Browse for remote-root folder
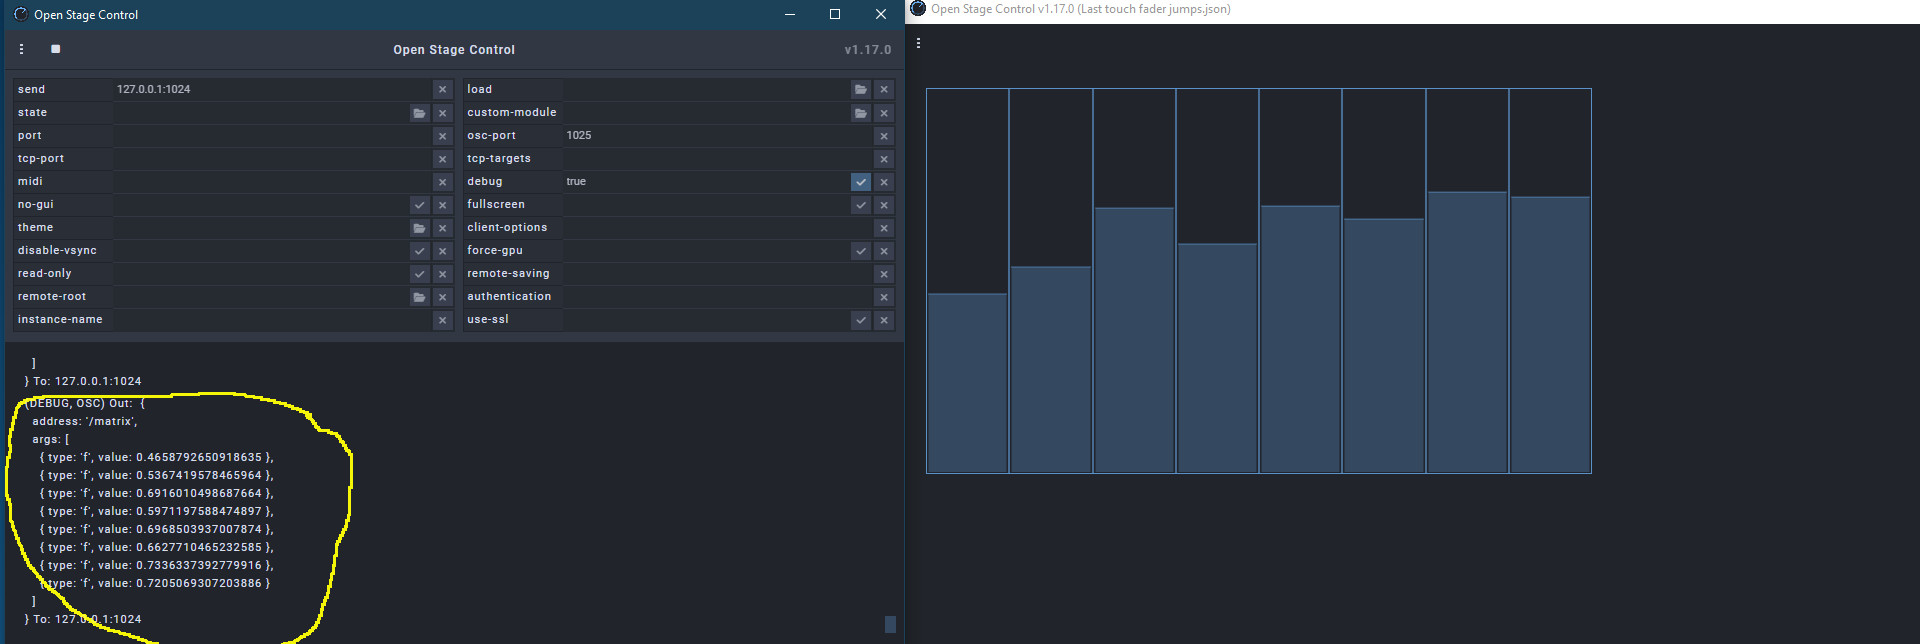The height and width of the screenshot is (644, 1920). pos(419,297)
